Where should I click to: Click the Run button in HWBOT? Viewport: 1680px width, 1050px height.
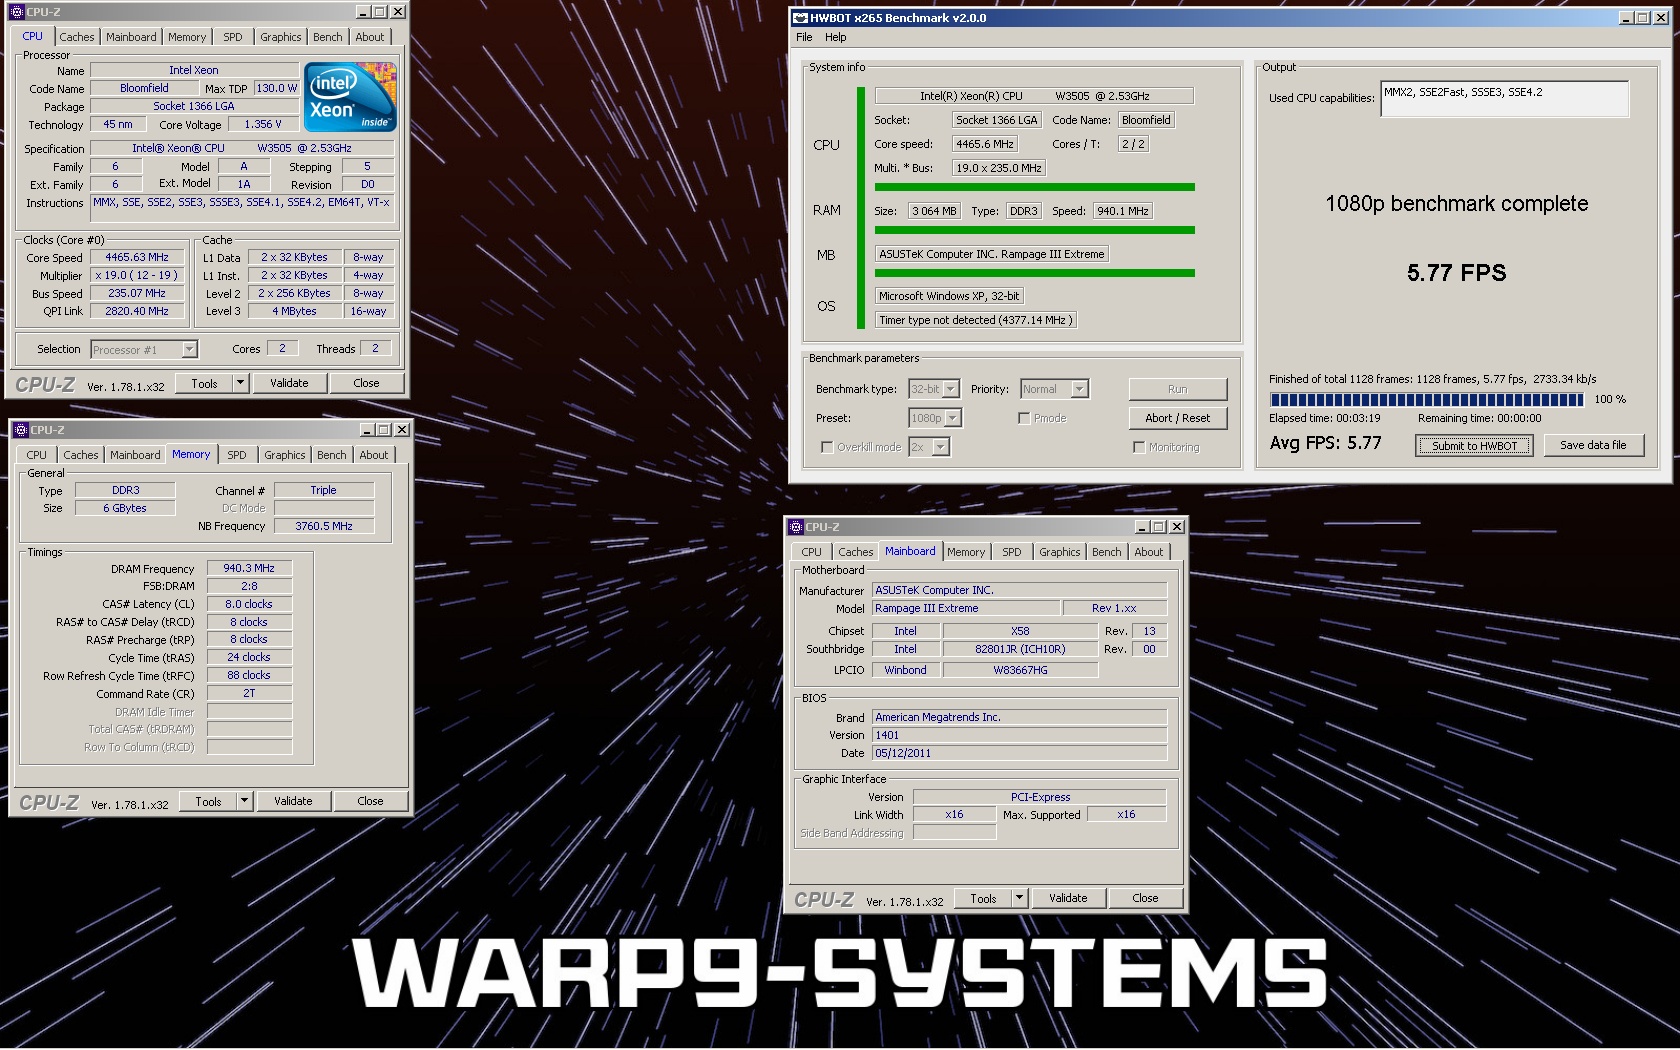1177,389
